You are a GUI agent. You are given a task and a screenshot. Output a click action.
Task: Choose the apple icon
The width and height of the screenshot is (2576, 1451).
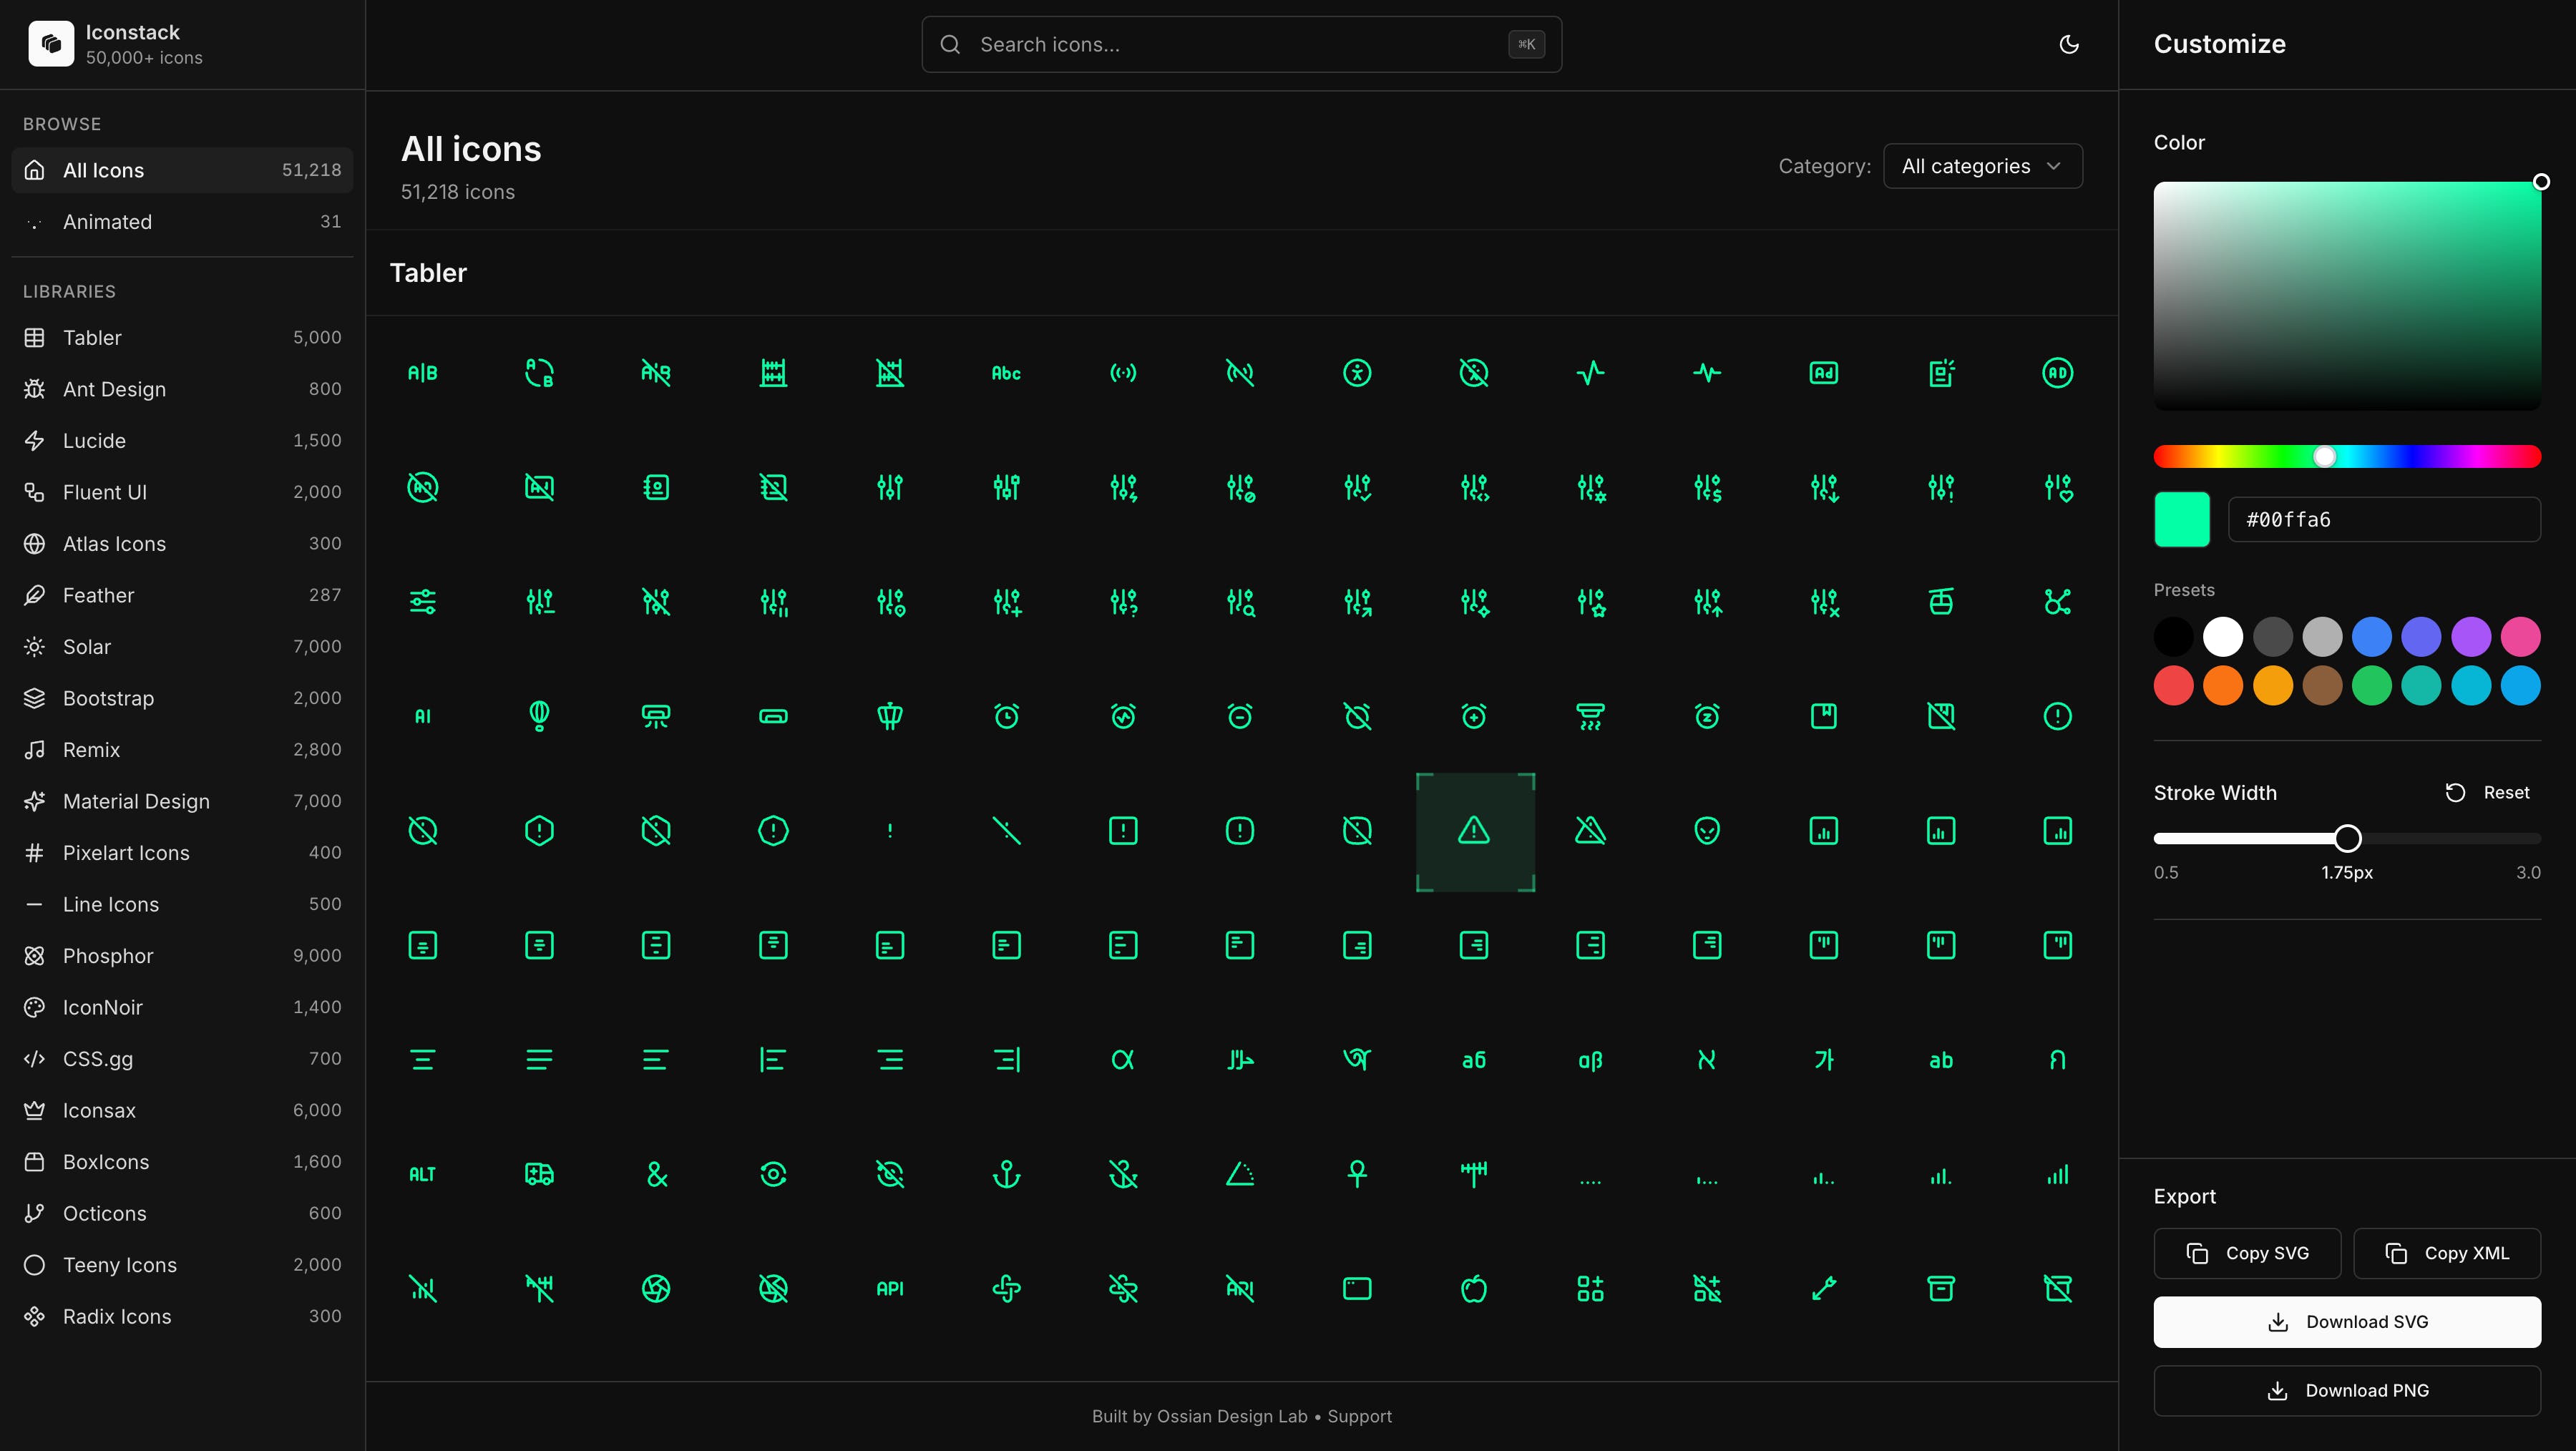[x=1473, y=1288]
